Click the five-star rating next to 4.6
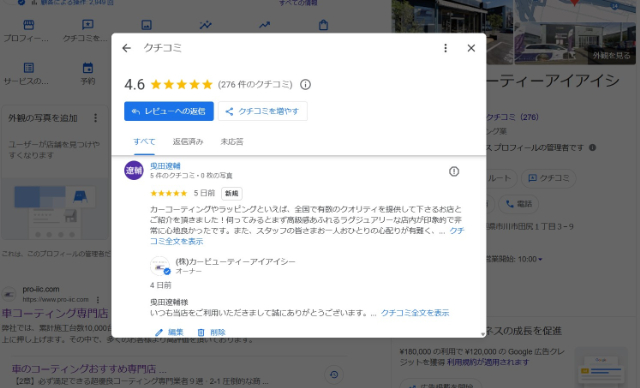The height and width of the screenshot is (388, 640). (182, 84)
